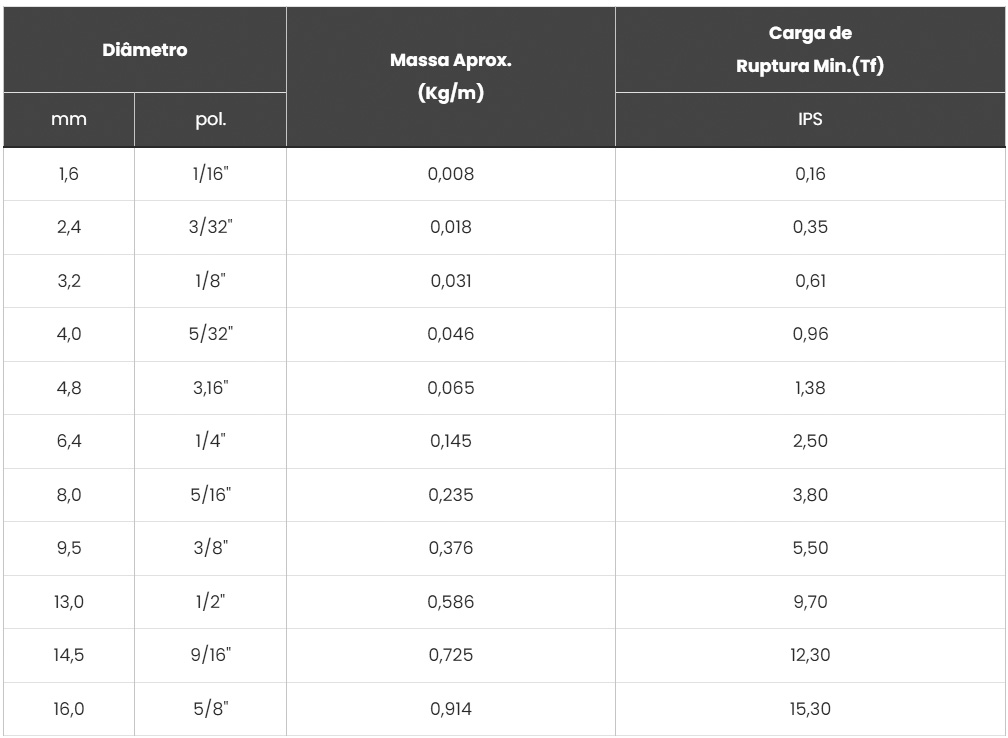
Task: Click rupture load value 0,96
Action: click(x=810, y=334)
